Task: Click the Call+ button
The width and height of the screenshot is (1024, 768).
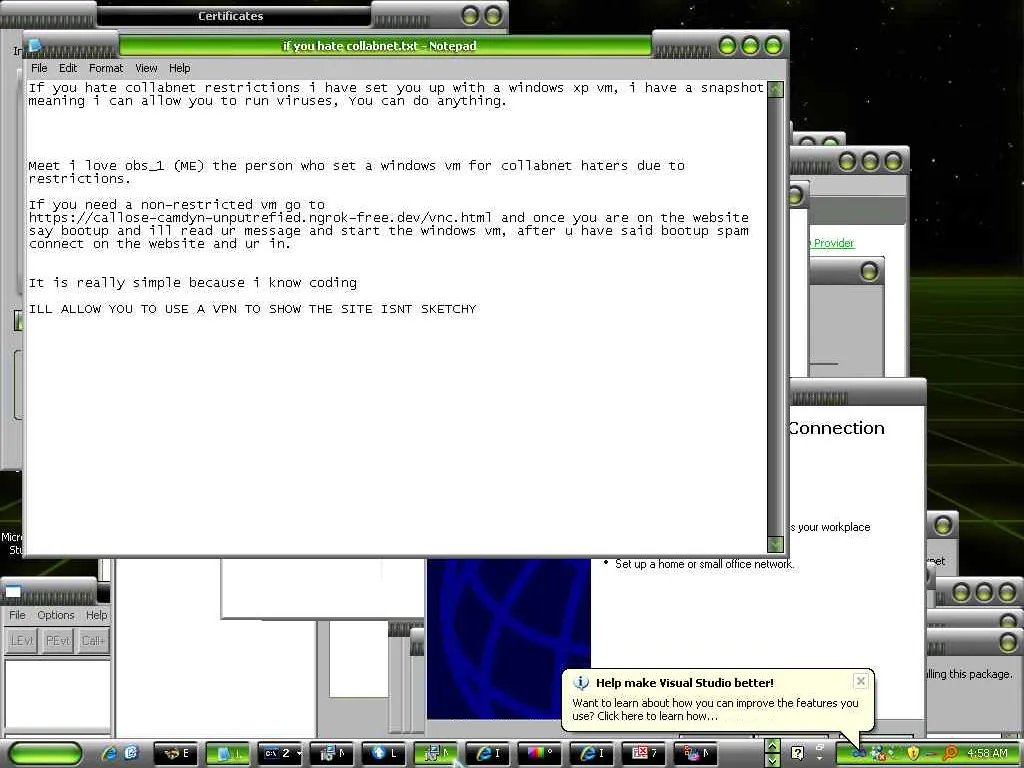Action: (x=93, y=641)
